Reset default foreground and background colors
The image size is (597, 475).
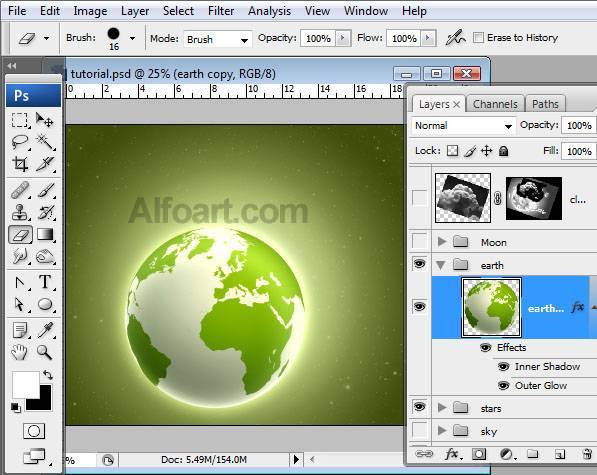tap(16, 407)
